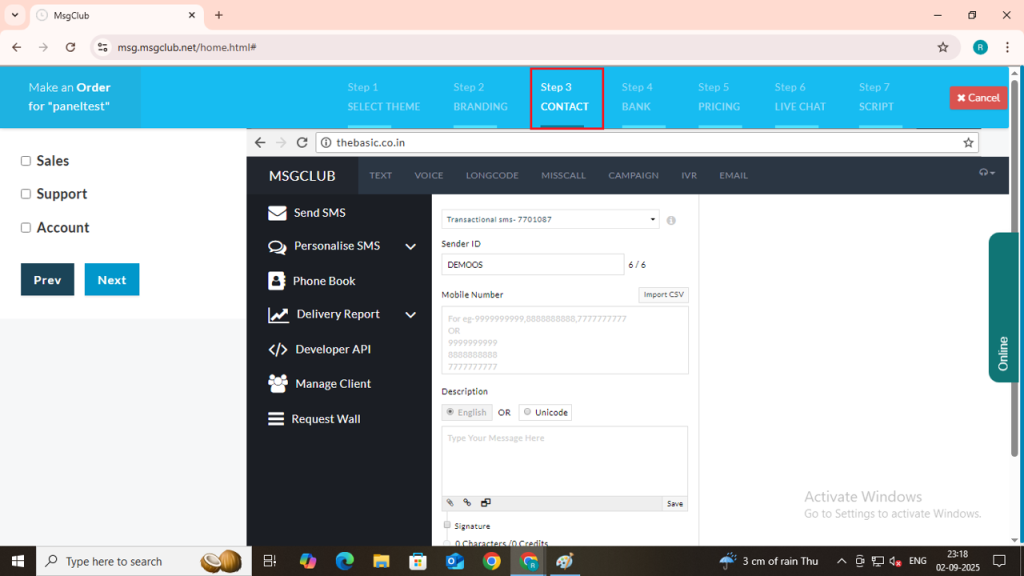1024x576 pixels.
Task: Click Save under the message box
Action: coord(675,504)
